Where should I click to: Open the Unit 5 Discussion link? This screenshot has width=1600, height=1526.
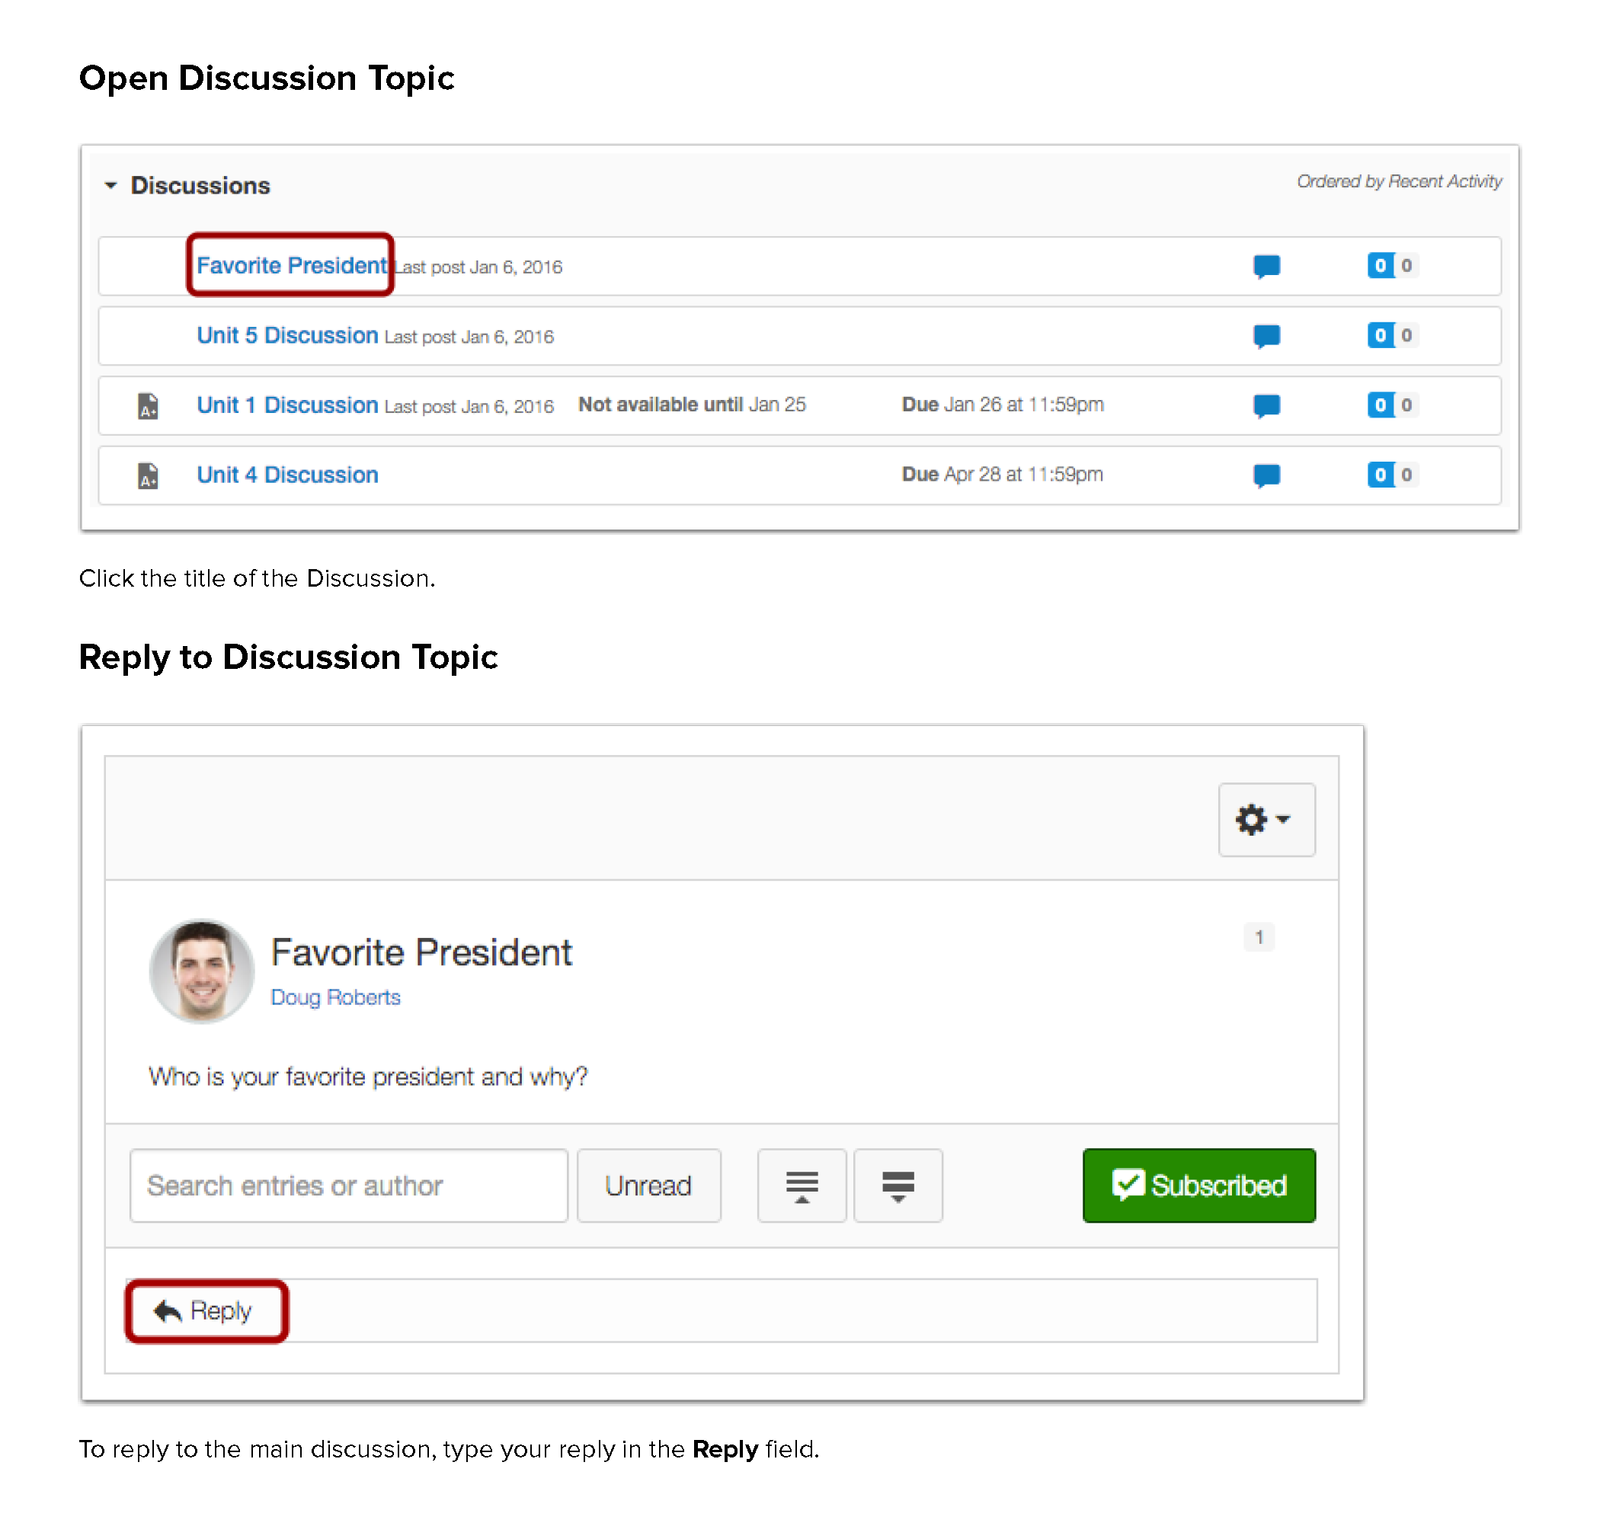point(287,335)
